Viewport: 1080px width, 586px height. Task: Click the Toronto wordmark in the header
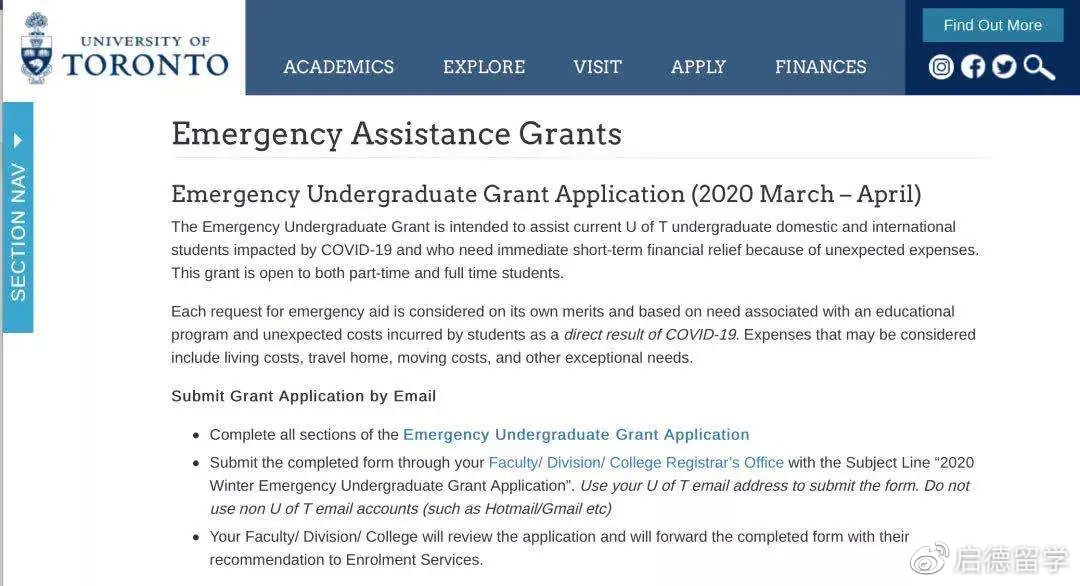pos(146,65)
